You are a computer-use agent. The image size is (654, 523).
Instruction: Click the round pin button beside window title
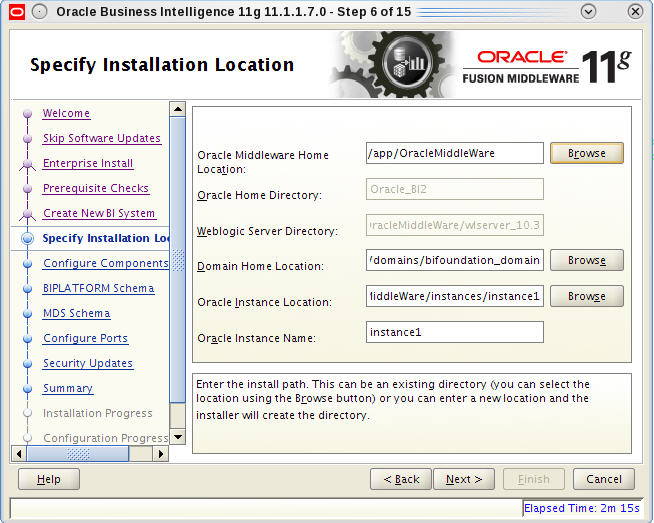tap(40, 12)
